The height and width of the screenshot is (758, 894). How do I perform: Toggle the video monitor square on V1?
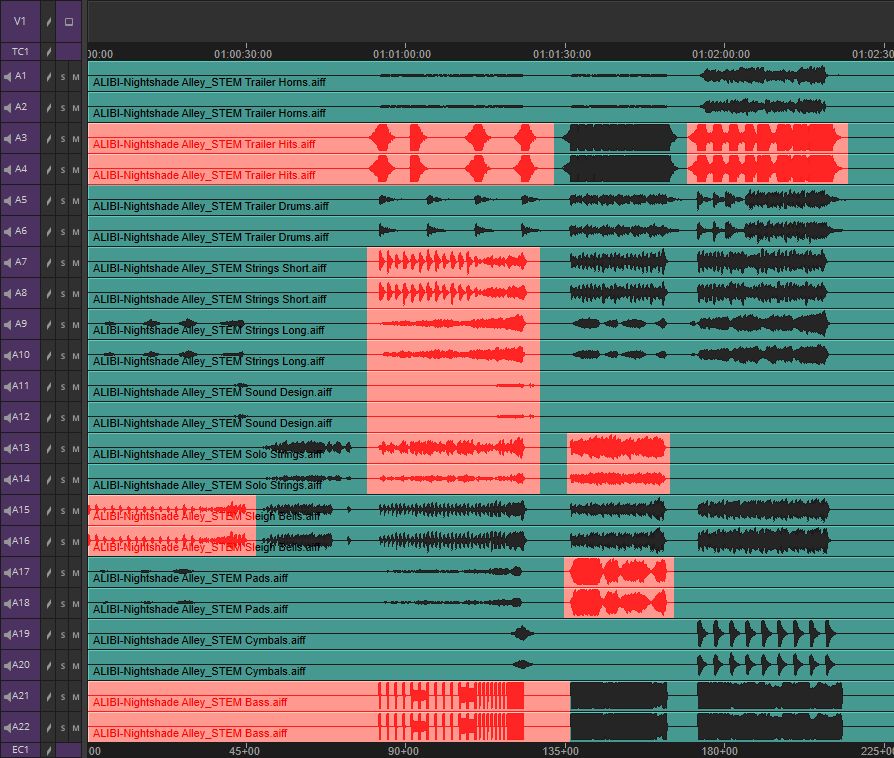coord(69,22)
